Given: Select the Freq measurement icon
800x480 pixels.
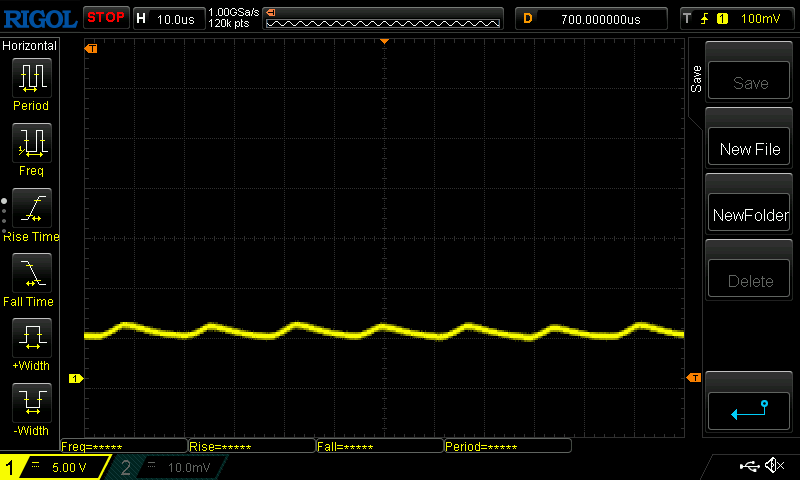Looking at the screenshot, I should (31, 143).
